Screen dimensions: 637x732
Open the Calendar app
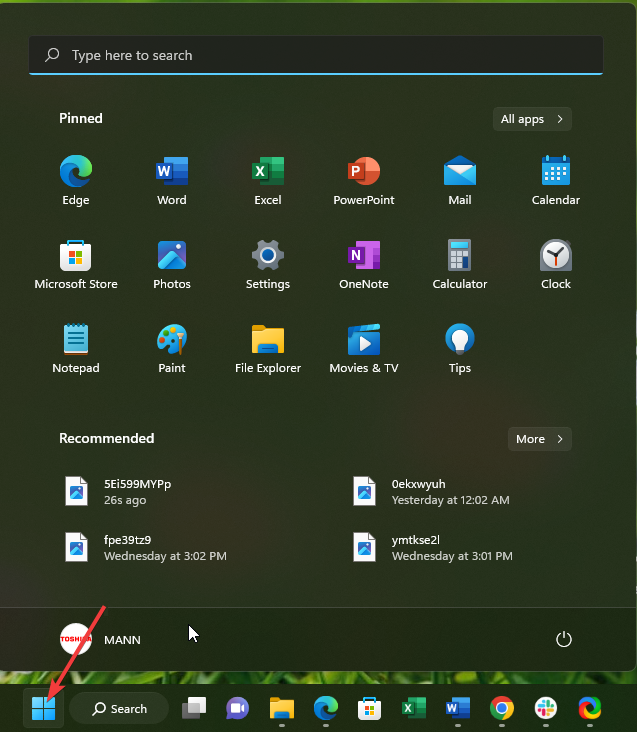(x=556, y=181)
